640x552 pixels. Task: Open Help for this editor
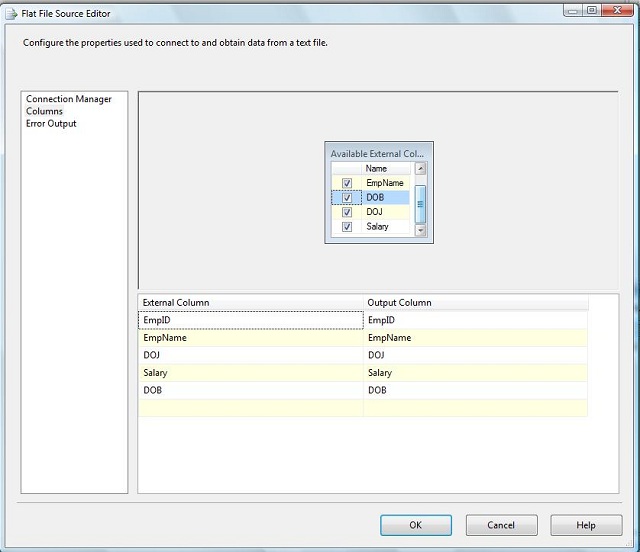[586, 525]
